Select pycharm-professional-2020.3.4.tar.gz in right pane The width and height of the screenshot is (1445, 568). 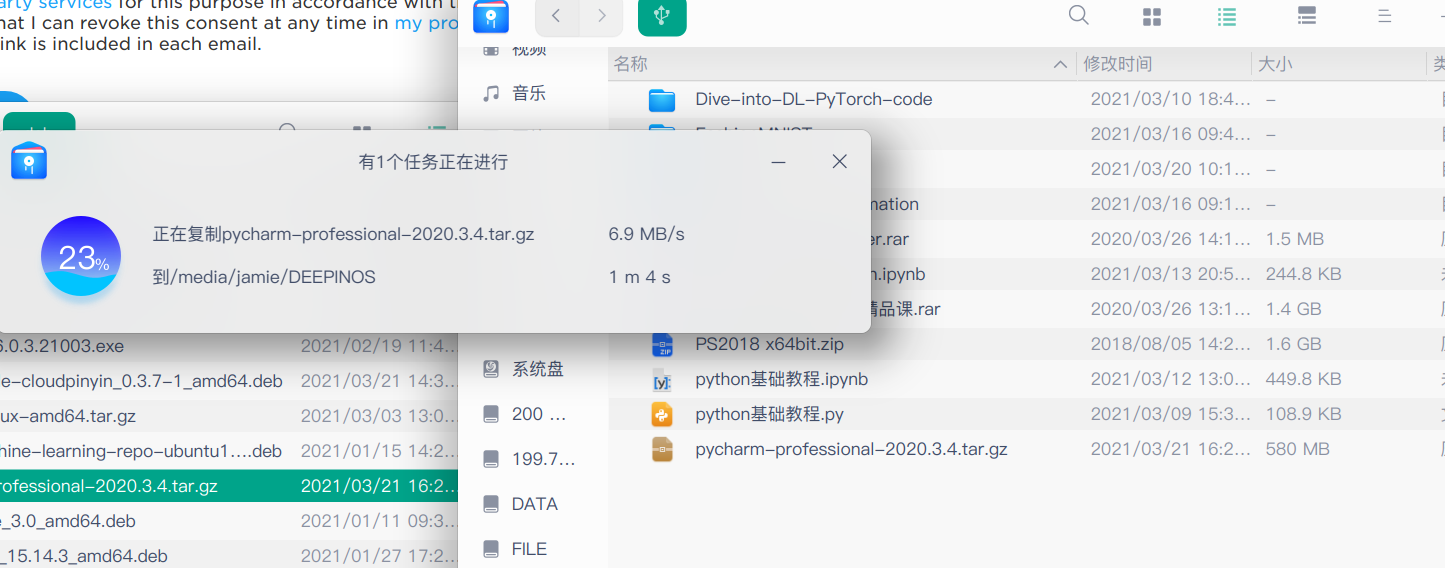point(850,450)
